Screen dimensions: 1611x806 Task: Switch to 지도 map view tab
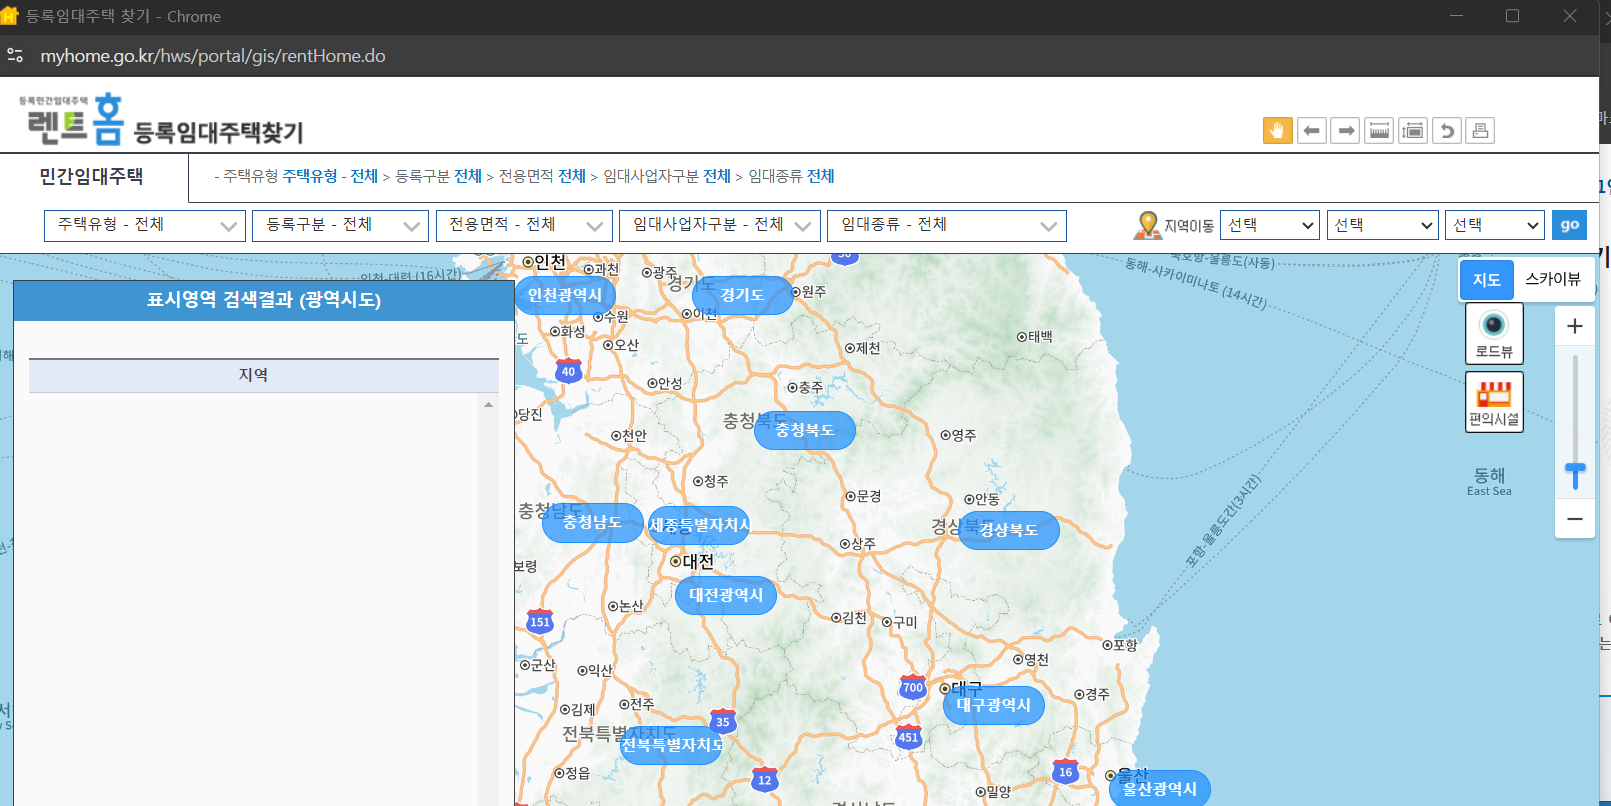tap(1486, 280)
